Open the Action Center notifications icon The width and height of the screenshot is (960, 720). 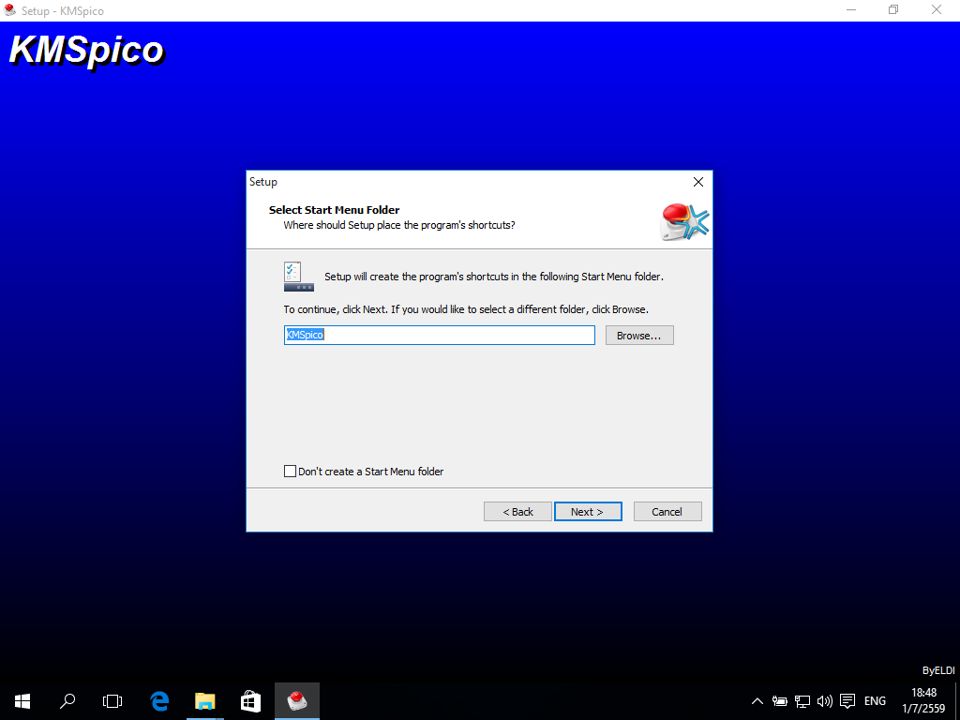[x=847, y=701]
